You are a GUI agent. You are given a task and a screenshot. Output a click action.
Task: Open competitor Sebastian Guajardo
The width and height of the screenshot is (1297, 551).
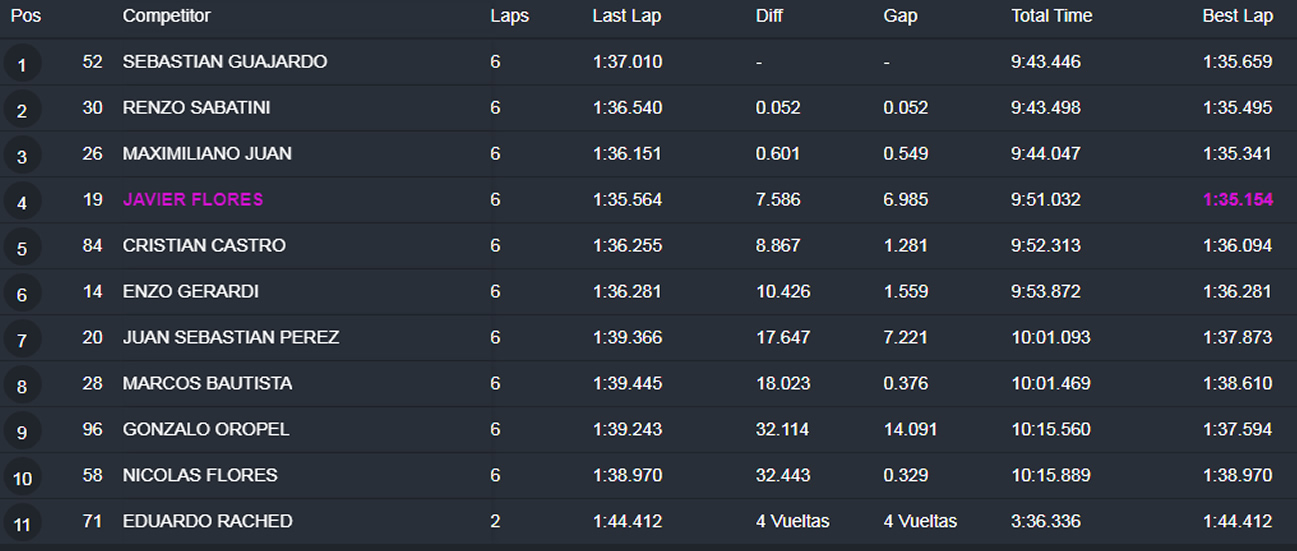[225, 62]
